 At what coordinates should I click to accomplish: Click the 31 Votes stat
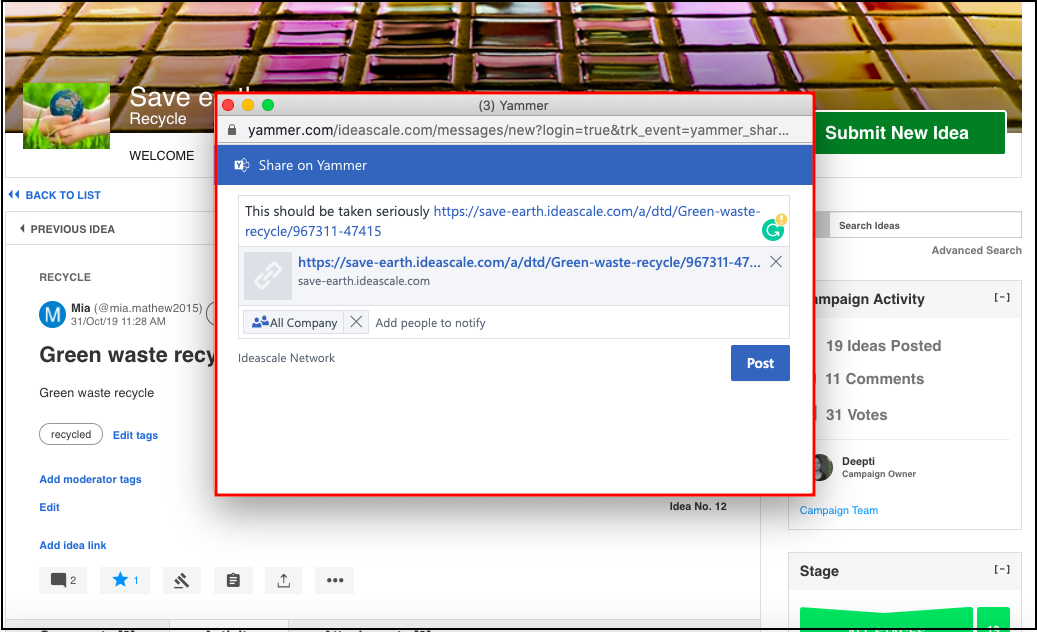(856, 415)
